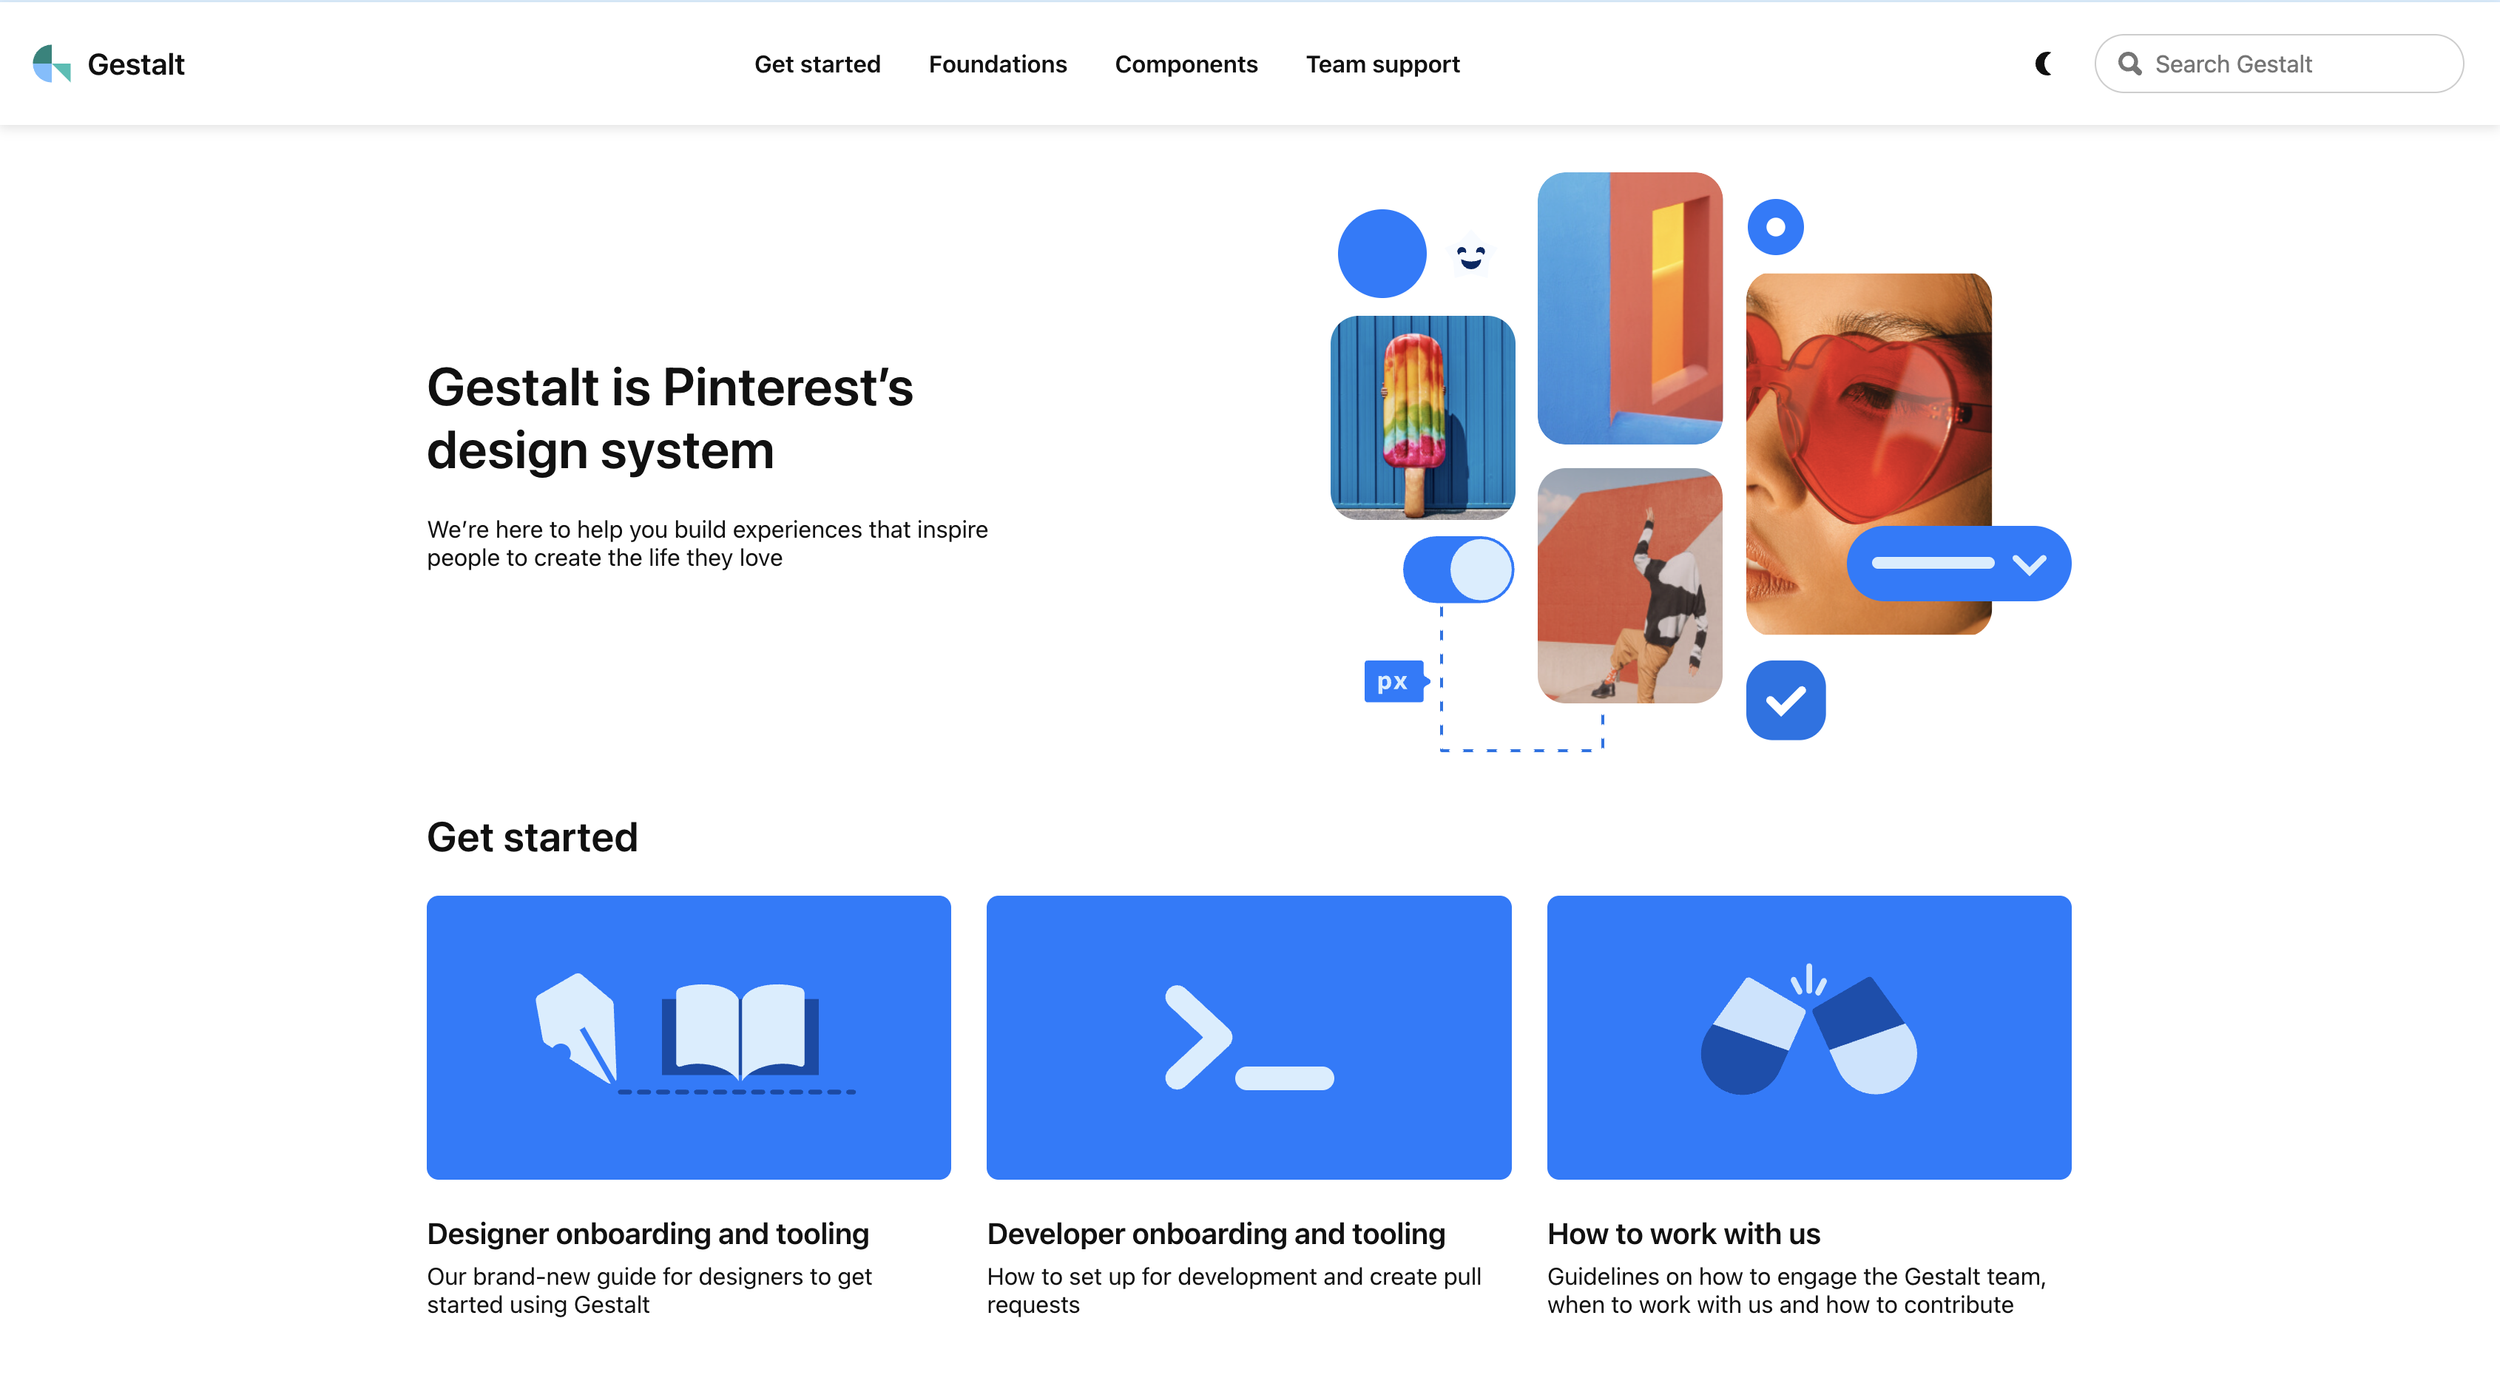The width and height of the screenshot is (2500, 1389).
Task: Select the blue radio button illustration
Action: [1775, 228]
